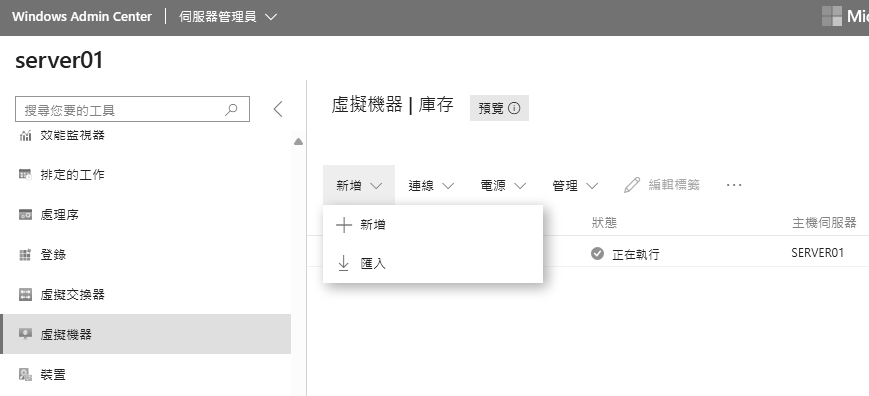Click the server01 page heading
Screen dimensions: 869x396
(x=59, y=60)
